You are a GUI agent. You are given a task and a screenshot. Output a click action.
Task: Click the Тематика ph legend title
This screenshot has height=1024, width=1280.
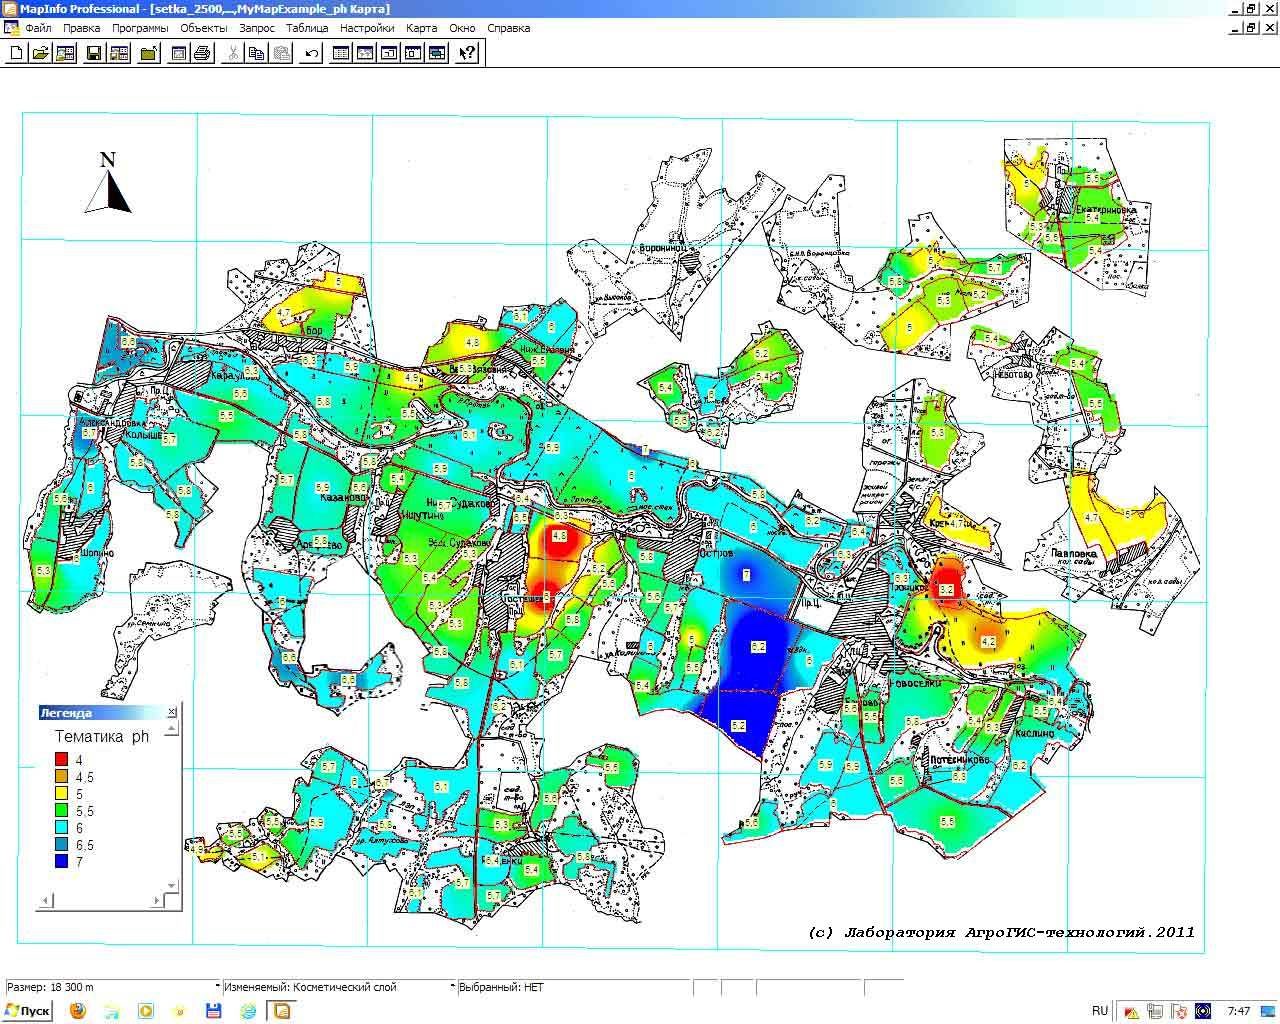(101, 736)
